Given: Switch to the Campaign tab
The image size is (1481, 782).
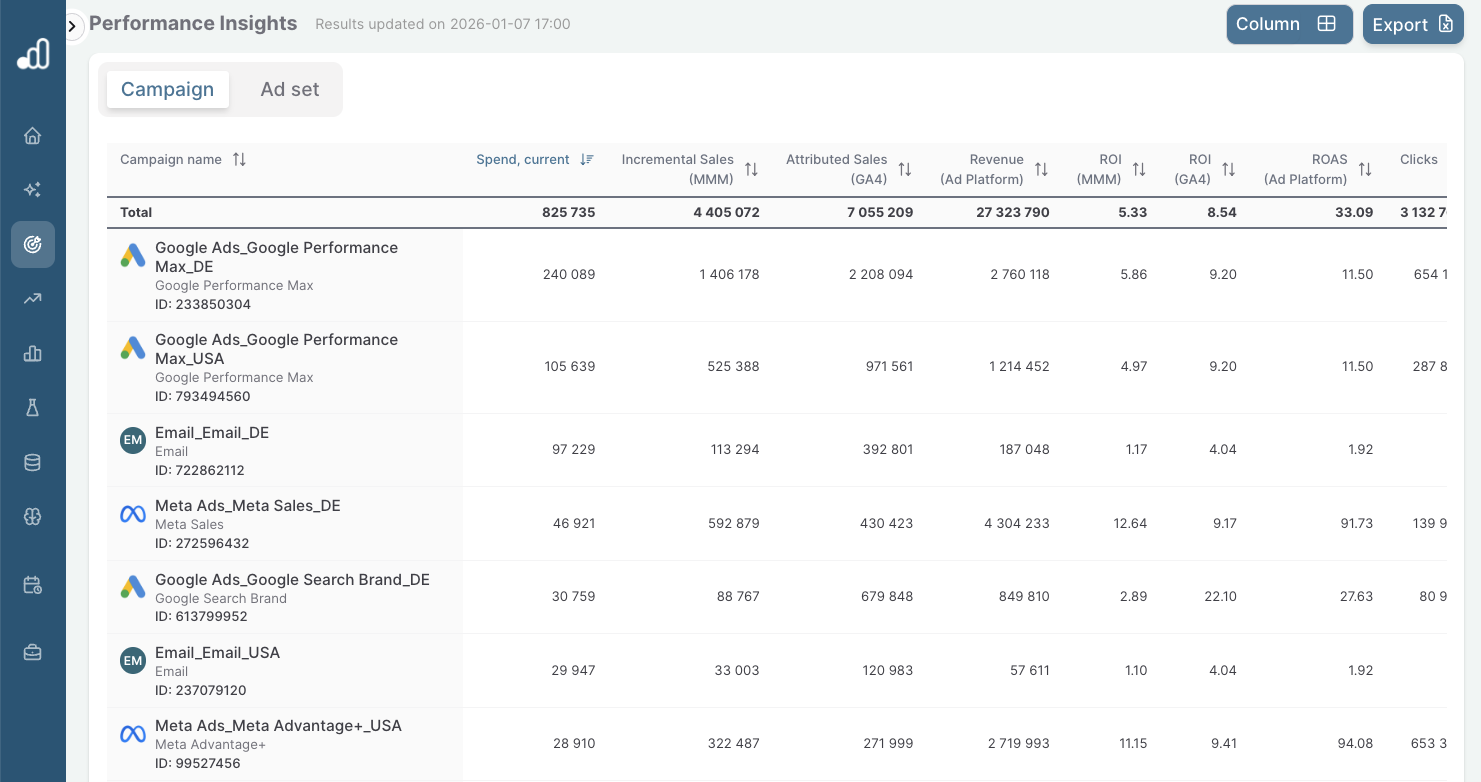Looking at the screenshot, I should pos(167,89).
